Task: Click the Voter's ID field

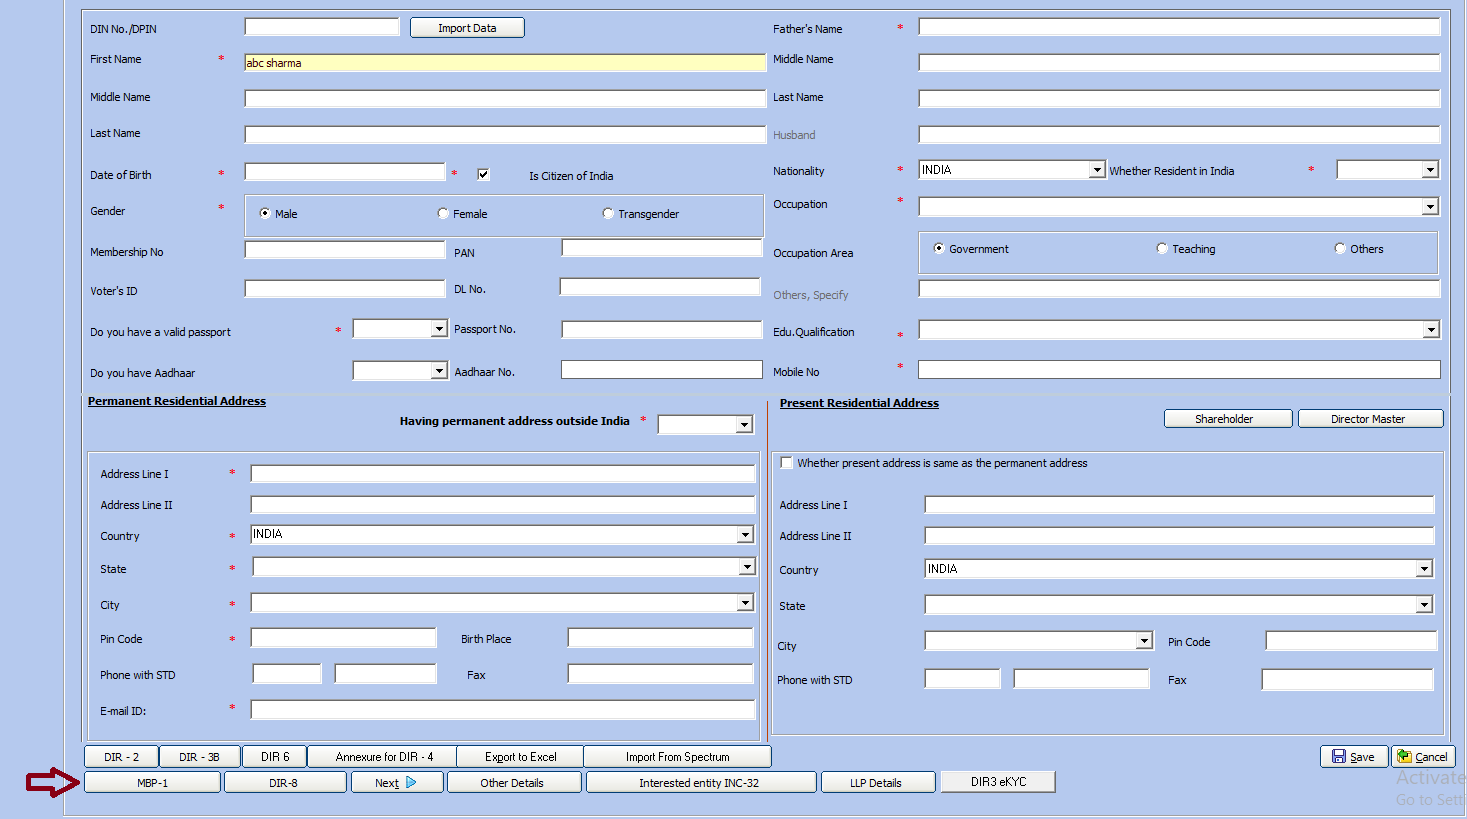Action: [345, 289]
